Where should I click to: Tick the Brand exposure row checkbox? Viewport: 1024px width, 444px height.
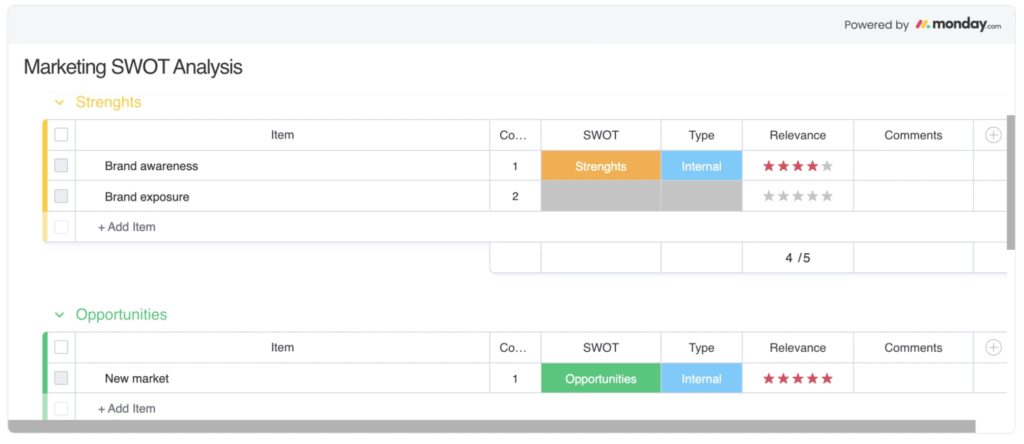(x=61, y=197)
